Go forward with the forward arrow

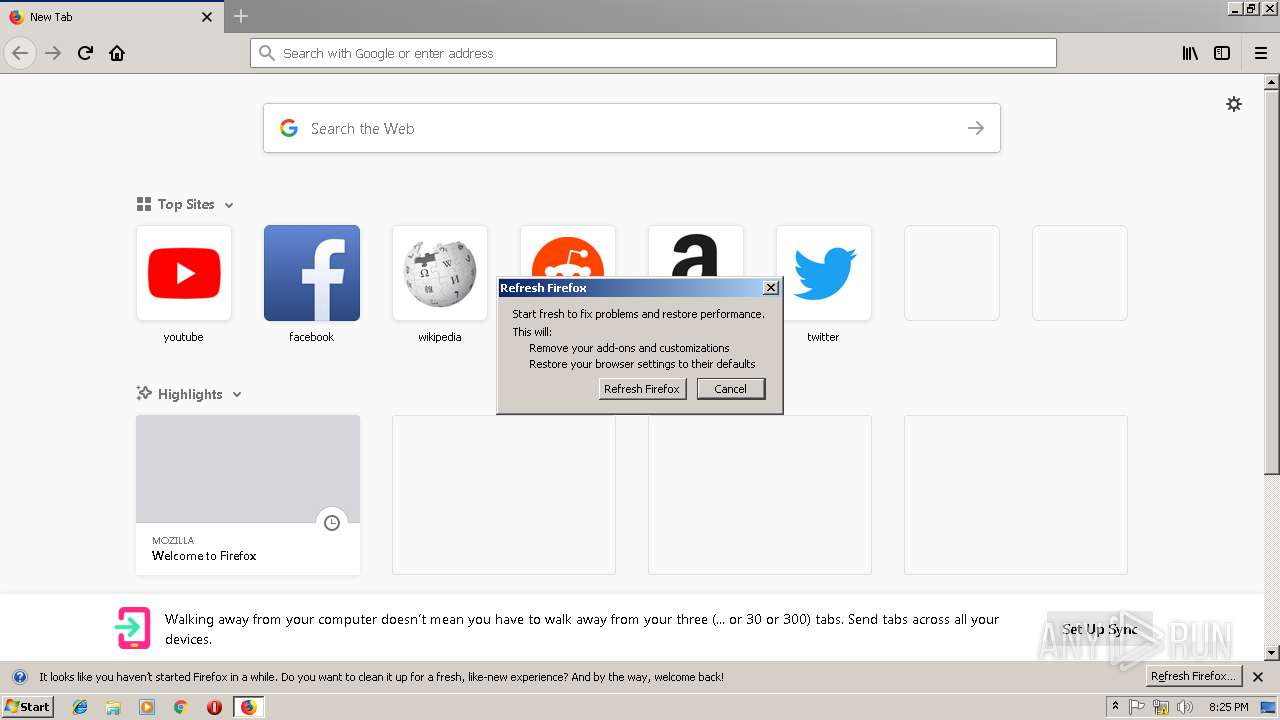(54, 53)
